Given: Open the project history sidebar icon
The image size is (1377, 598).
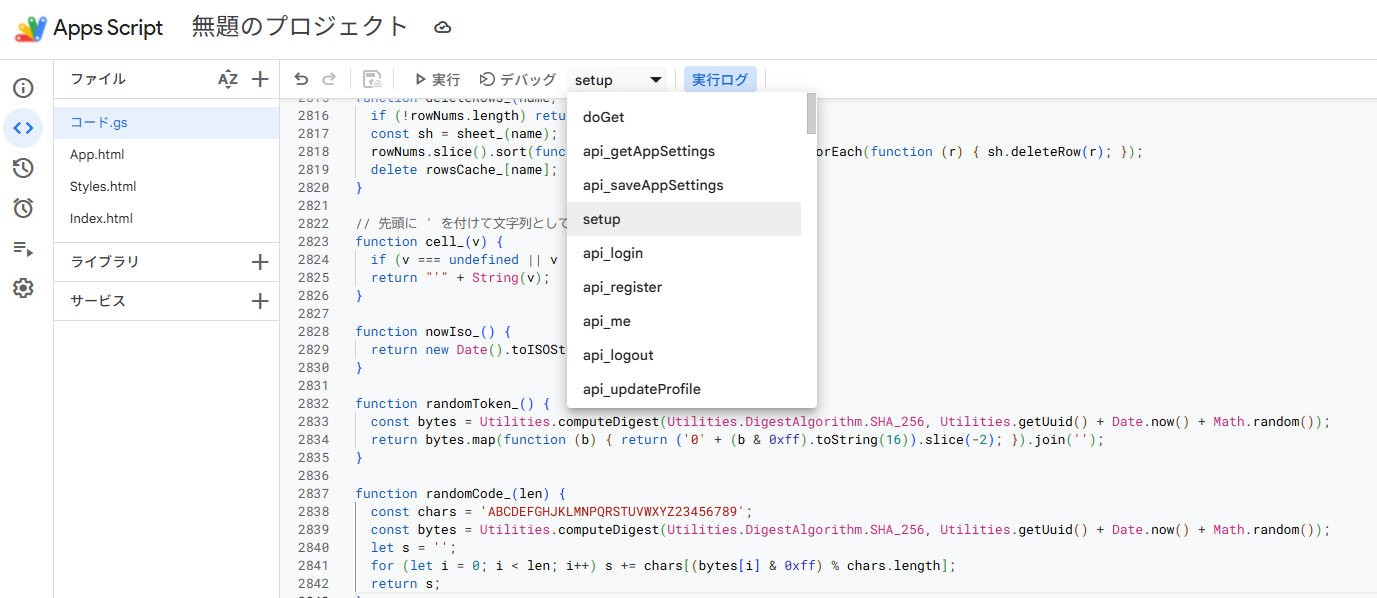Looking at the screenshot, I should 23,168.
